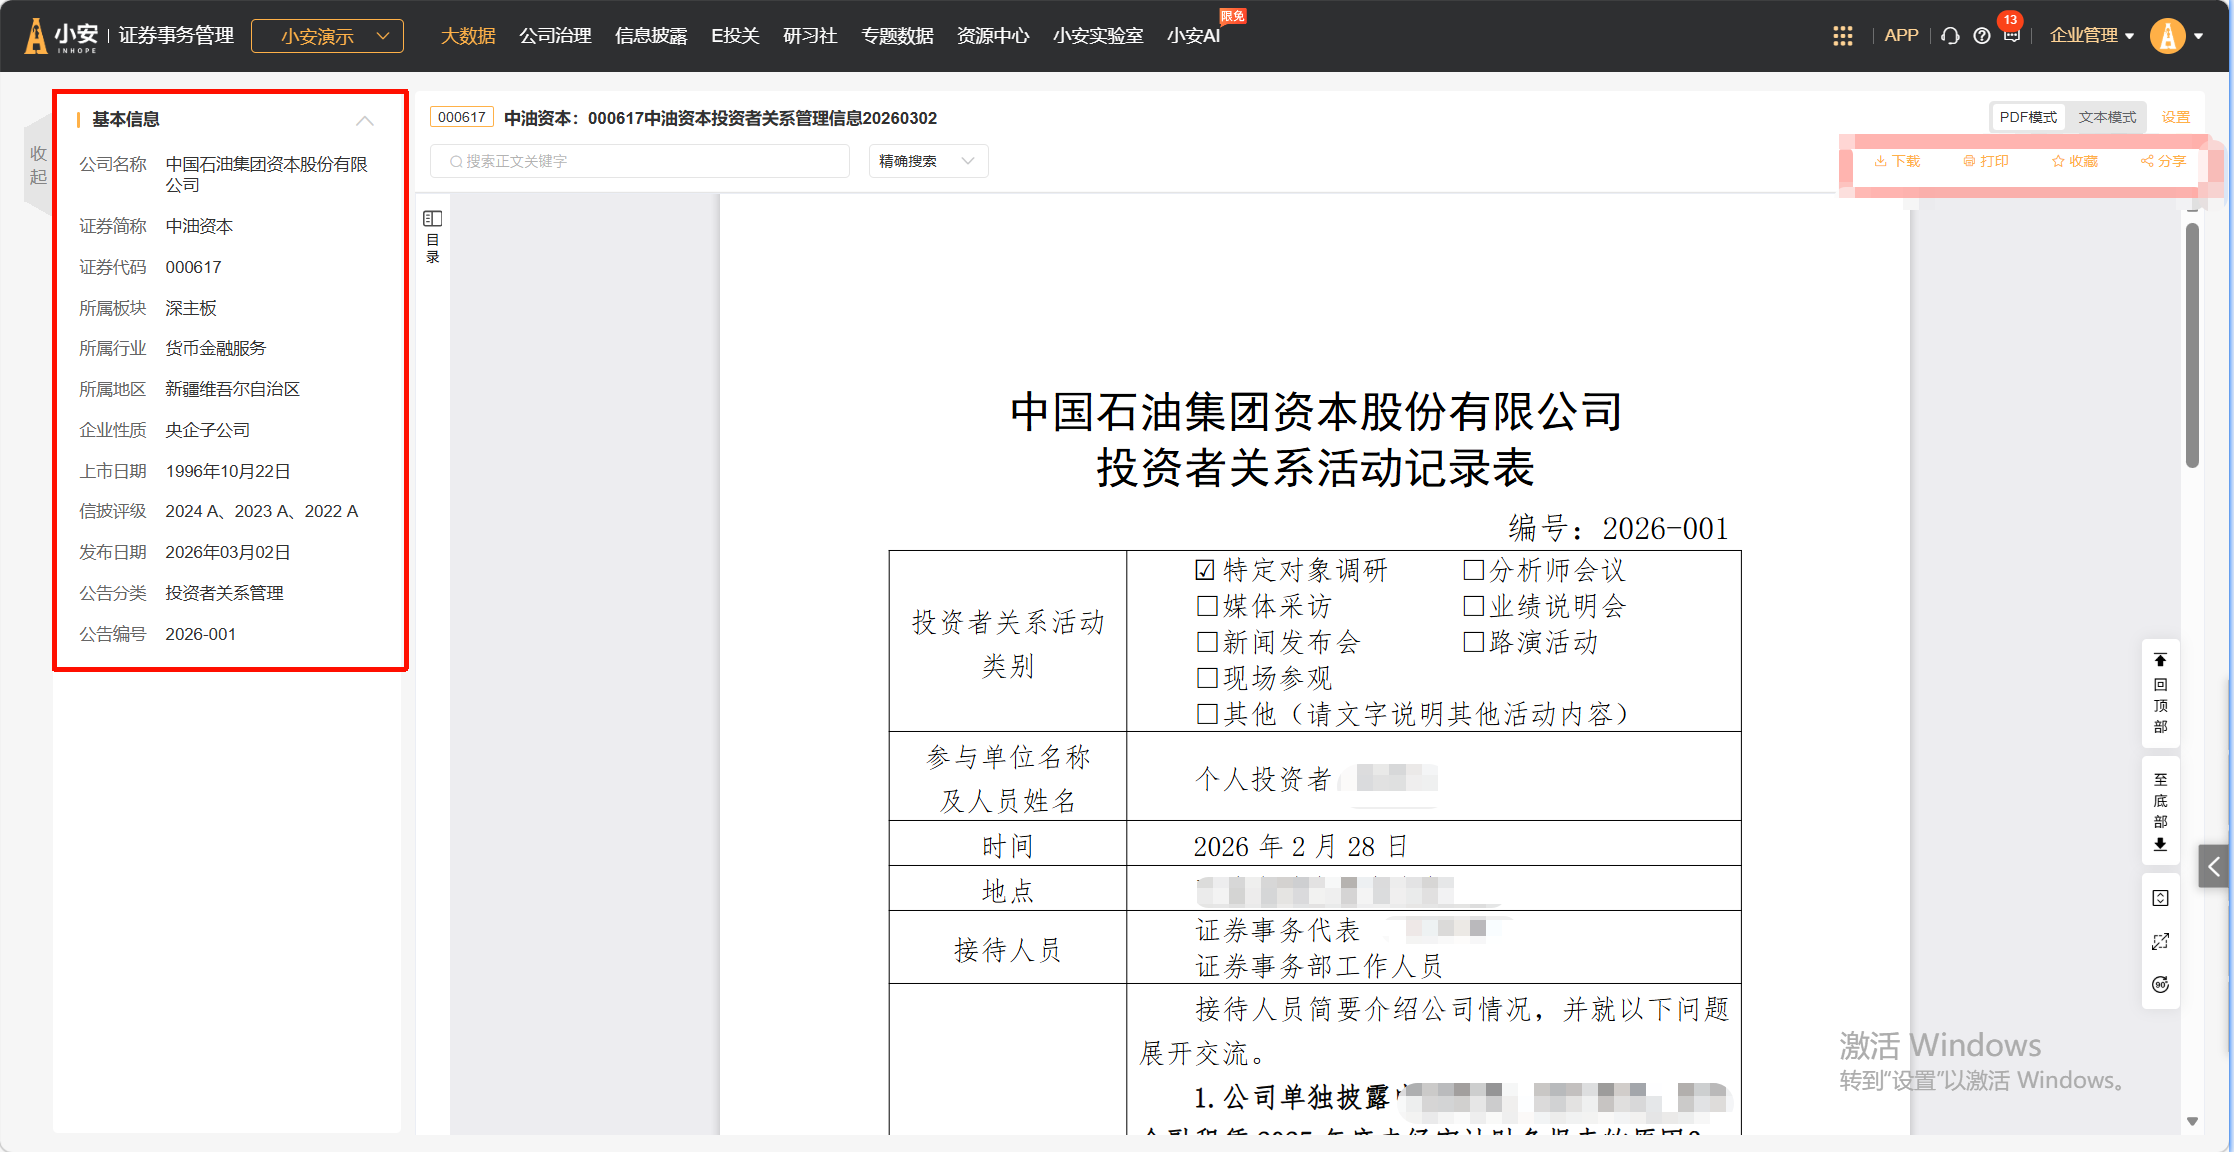Screen dimensions: 2234x1152
Task: Click the 搜索正文关键字 search field
Action: click(x=640, y=161)
